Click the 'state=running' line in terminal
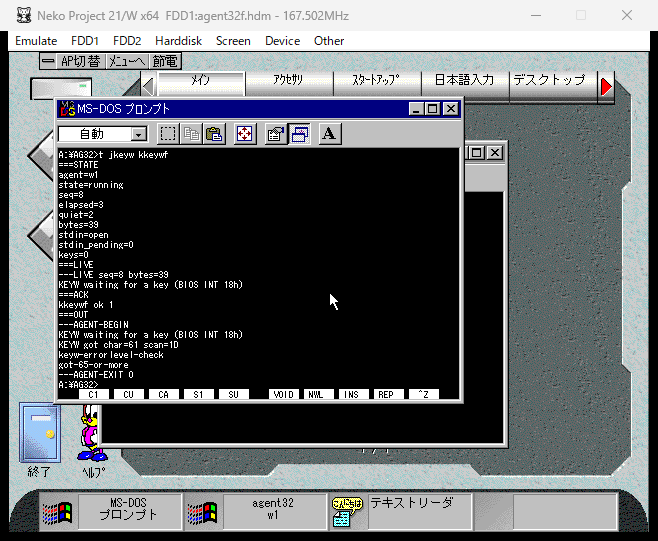Viewport: 658px width, 541px height. tap(91, 185)
